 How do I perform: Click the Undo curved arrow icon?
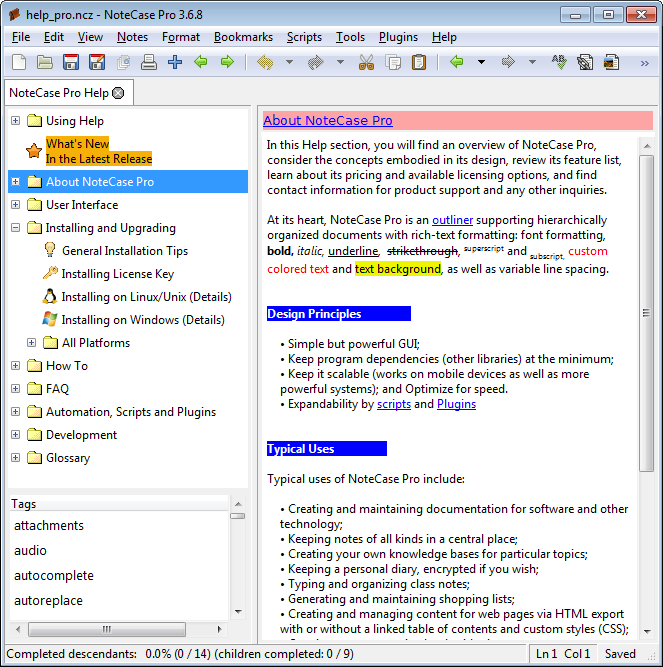point(265,62)
